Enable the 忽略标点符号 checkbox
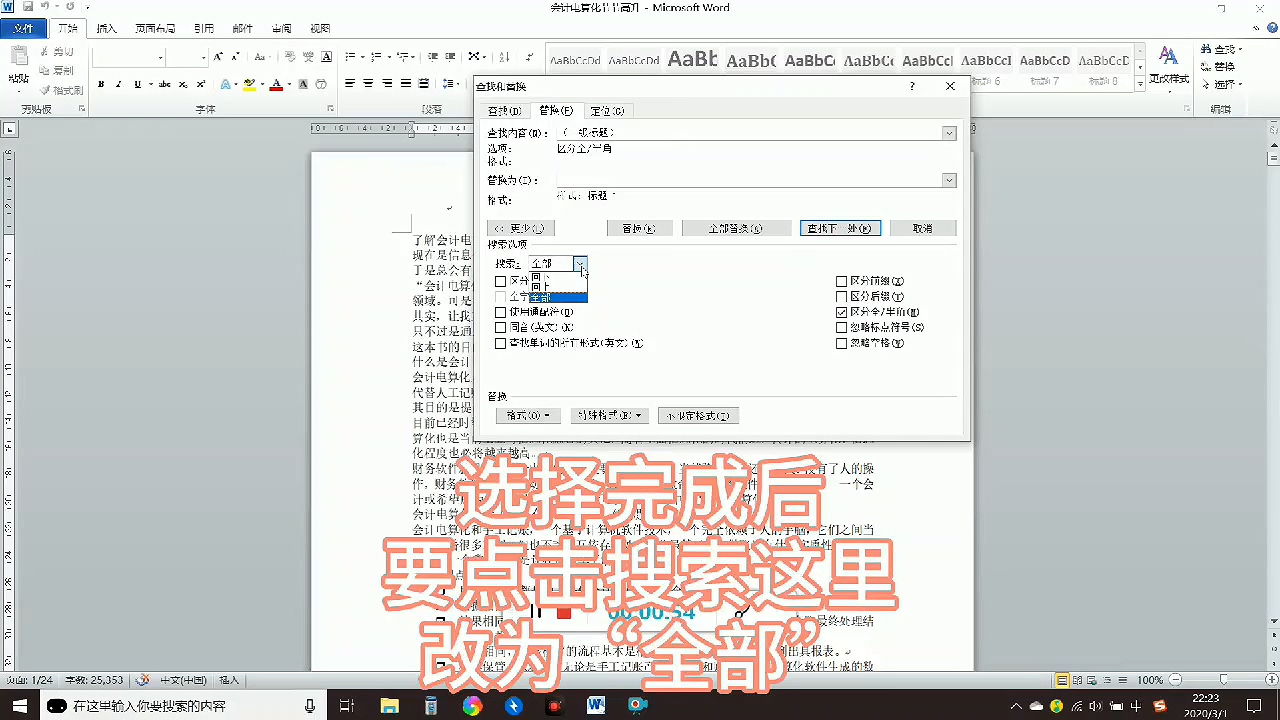The image size is (1280, 720). point(842,327)
